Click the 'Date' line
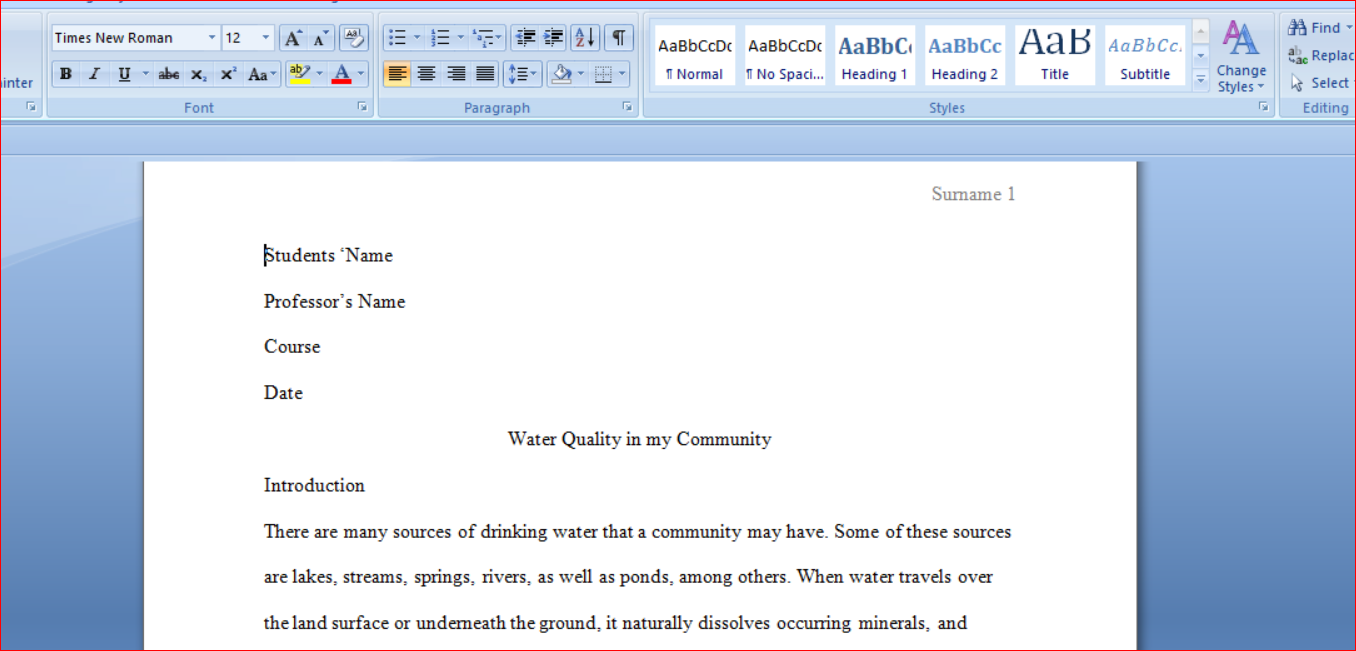 283,393
